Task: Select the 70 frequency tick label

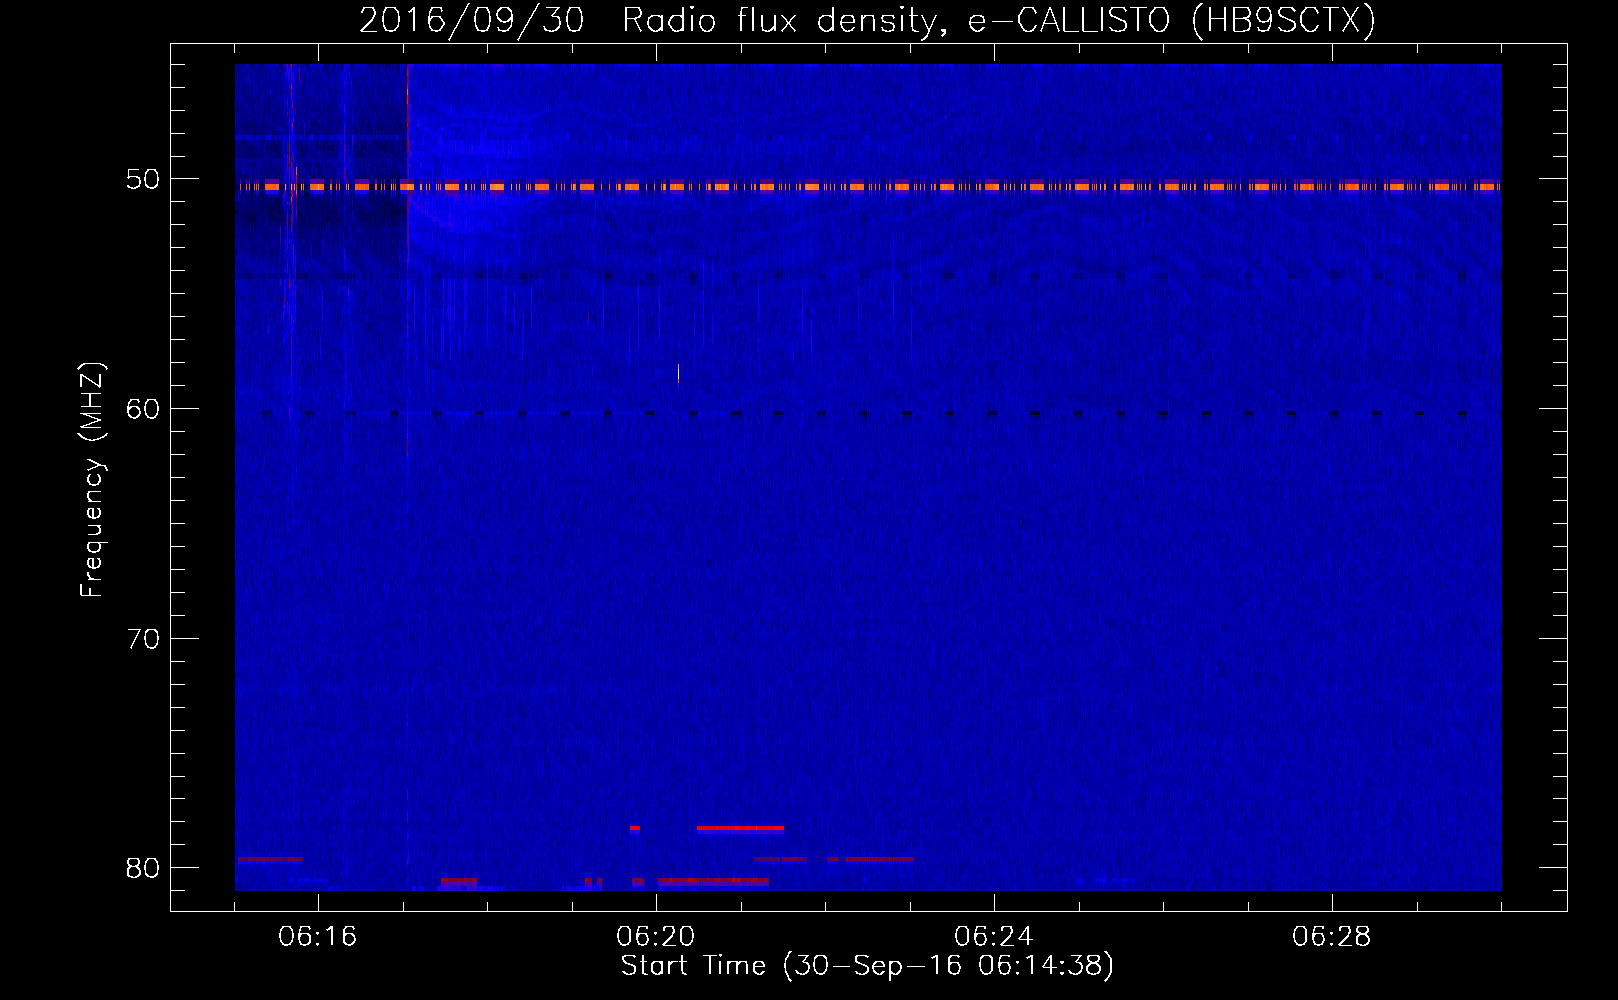Action: 143,638
